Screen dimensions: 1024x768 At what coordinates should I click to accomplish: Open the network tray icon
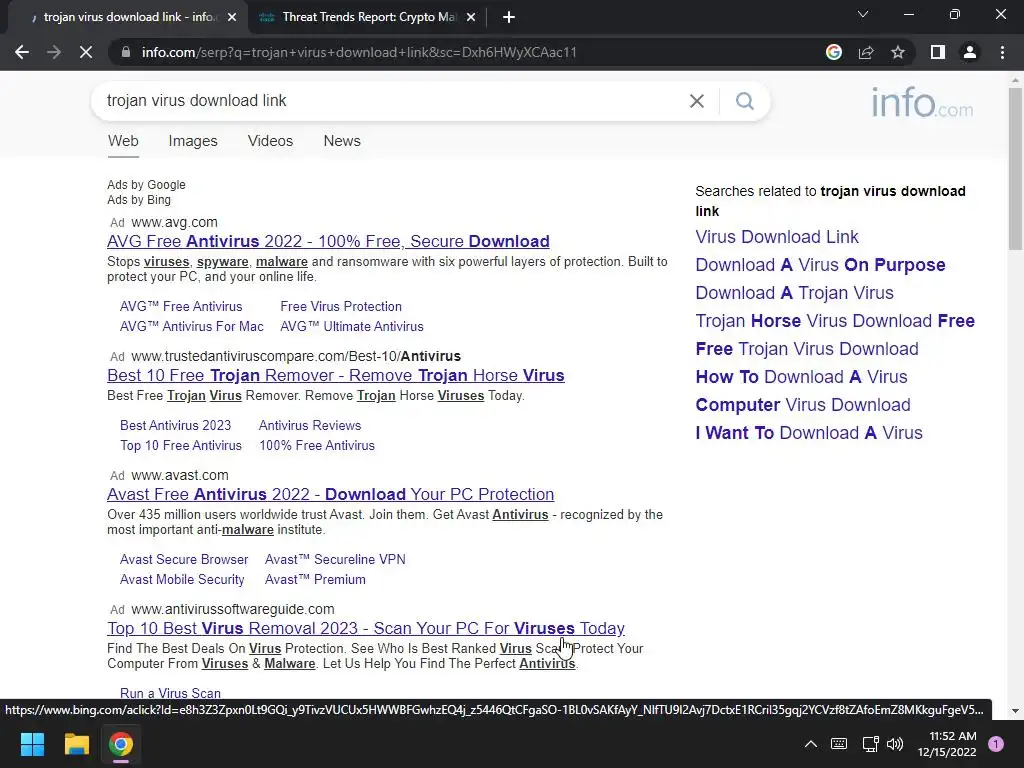tap(871, 744)
